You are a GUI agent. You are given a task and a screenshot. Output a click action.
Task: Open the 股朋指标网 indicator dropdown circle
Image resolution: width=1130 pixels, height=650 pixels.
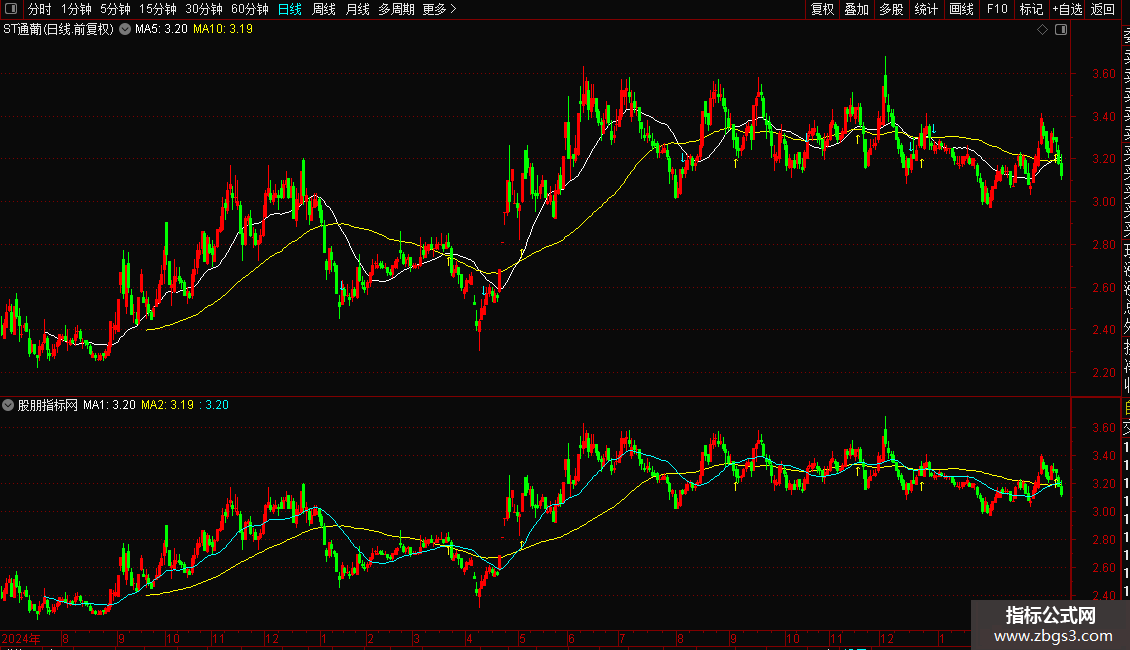[8, 405]
